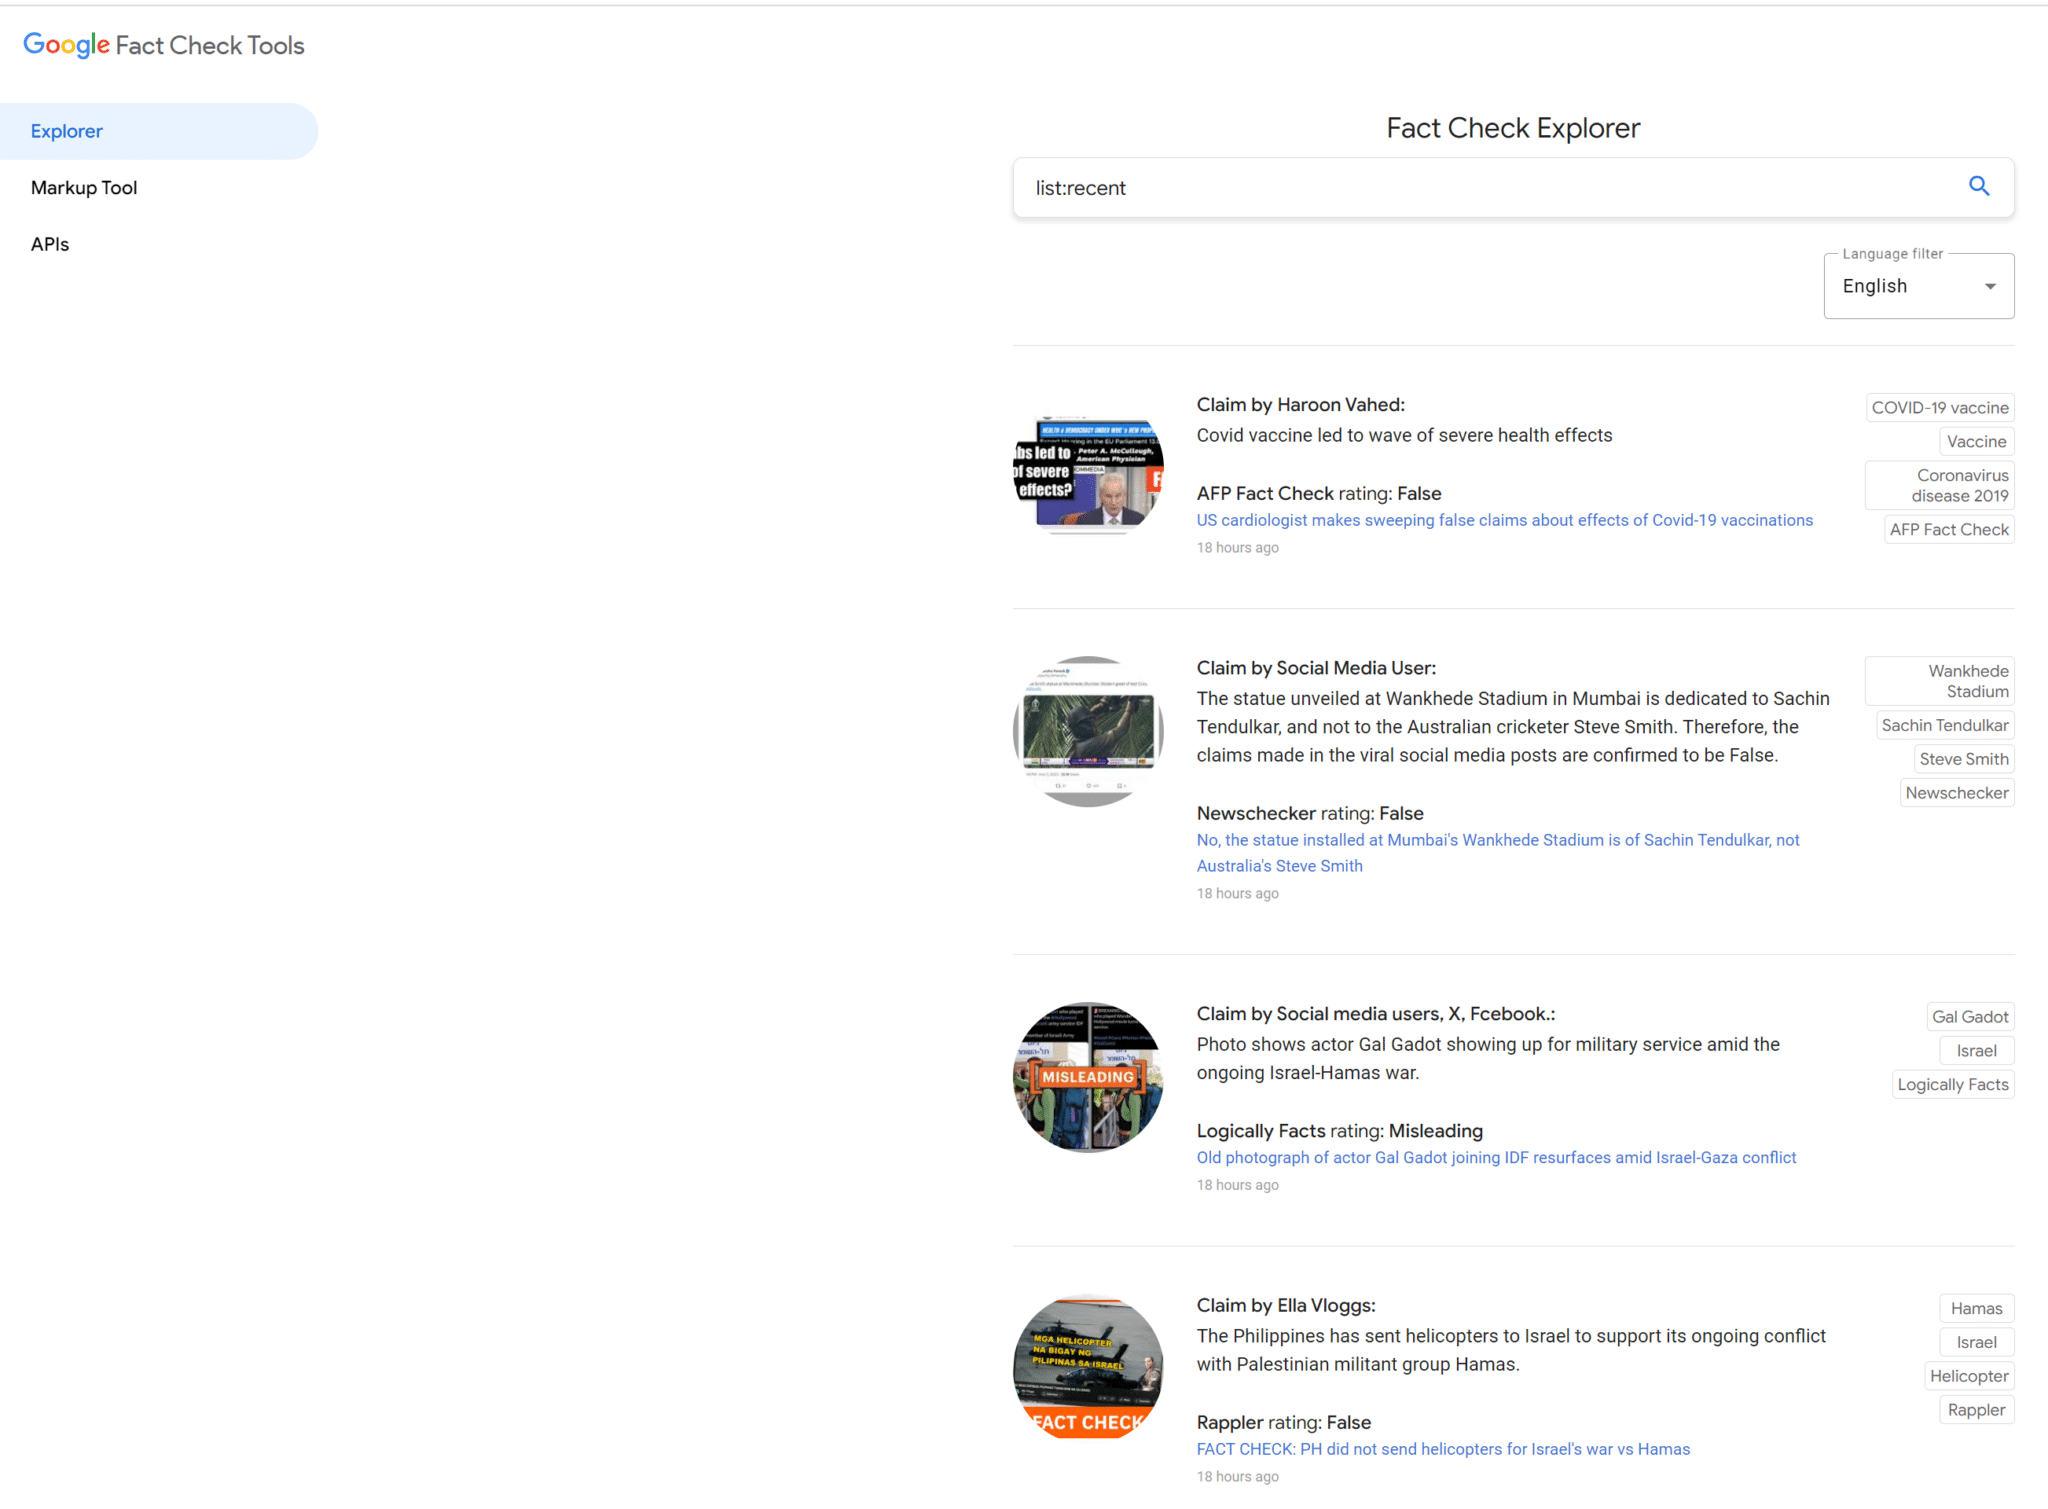This screenshot has height=1509, width=2048.
Task: Click the Newschecker tag
Action: 1956,794
